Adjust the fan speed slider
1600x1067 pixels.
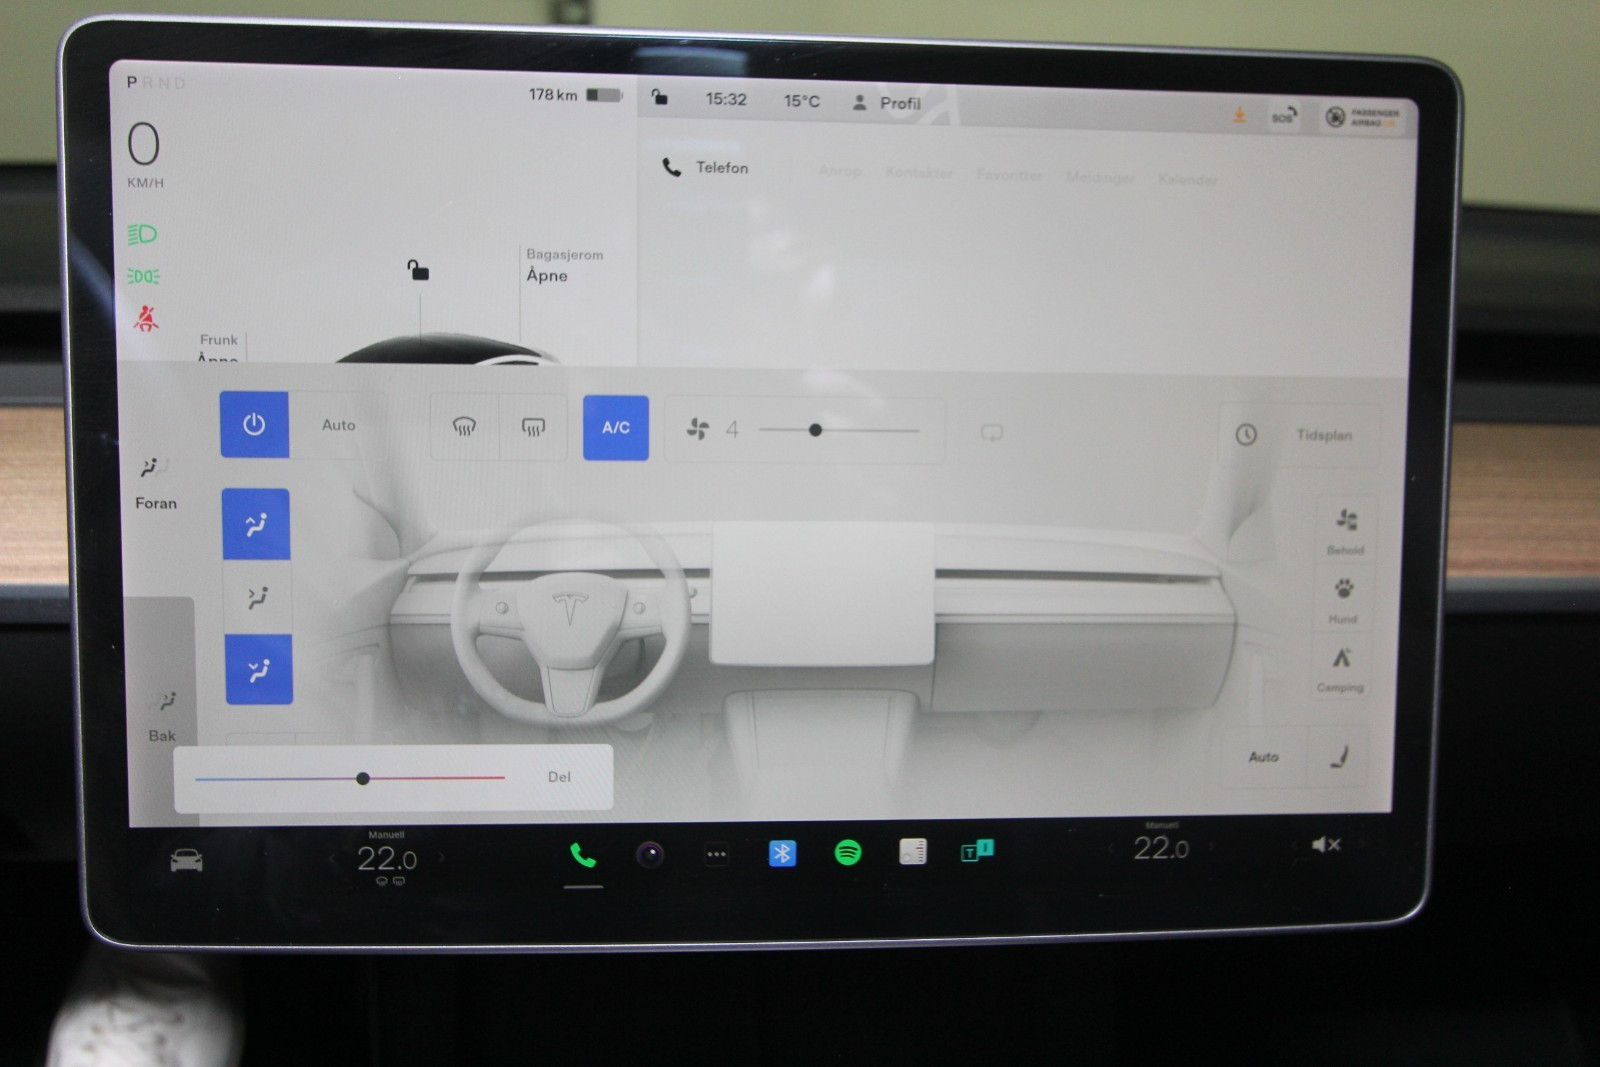[838, 430]
